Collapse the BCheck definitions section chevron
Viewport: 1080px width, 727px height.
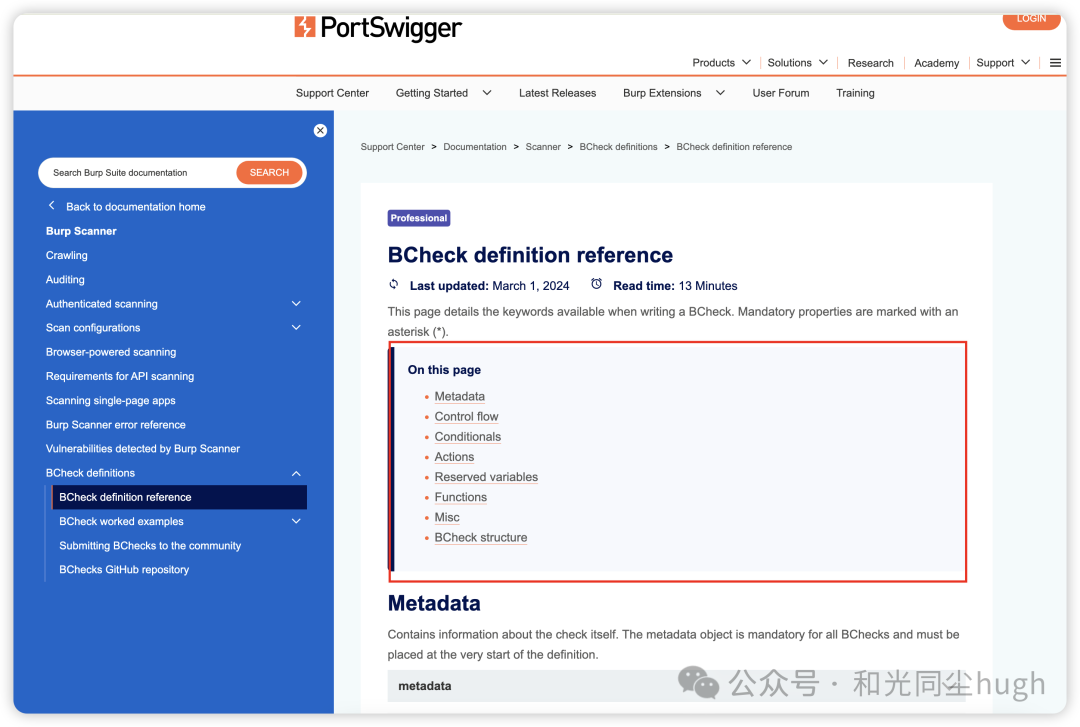tap(296, 473)
